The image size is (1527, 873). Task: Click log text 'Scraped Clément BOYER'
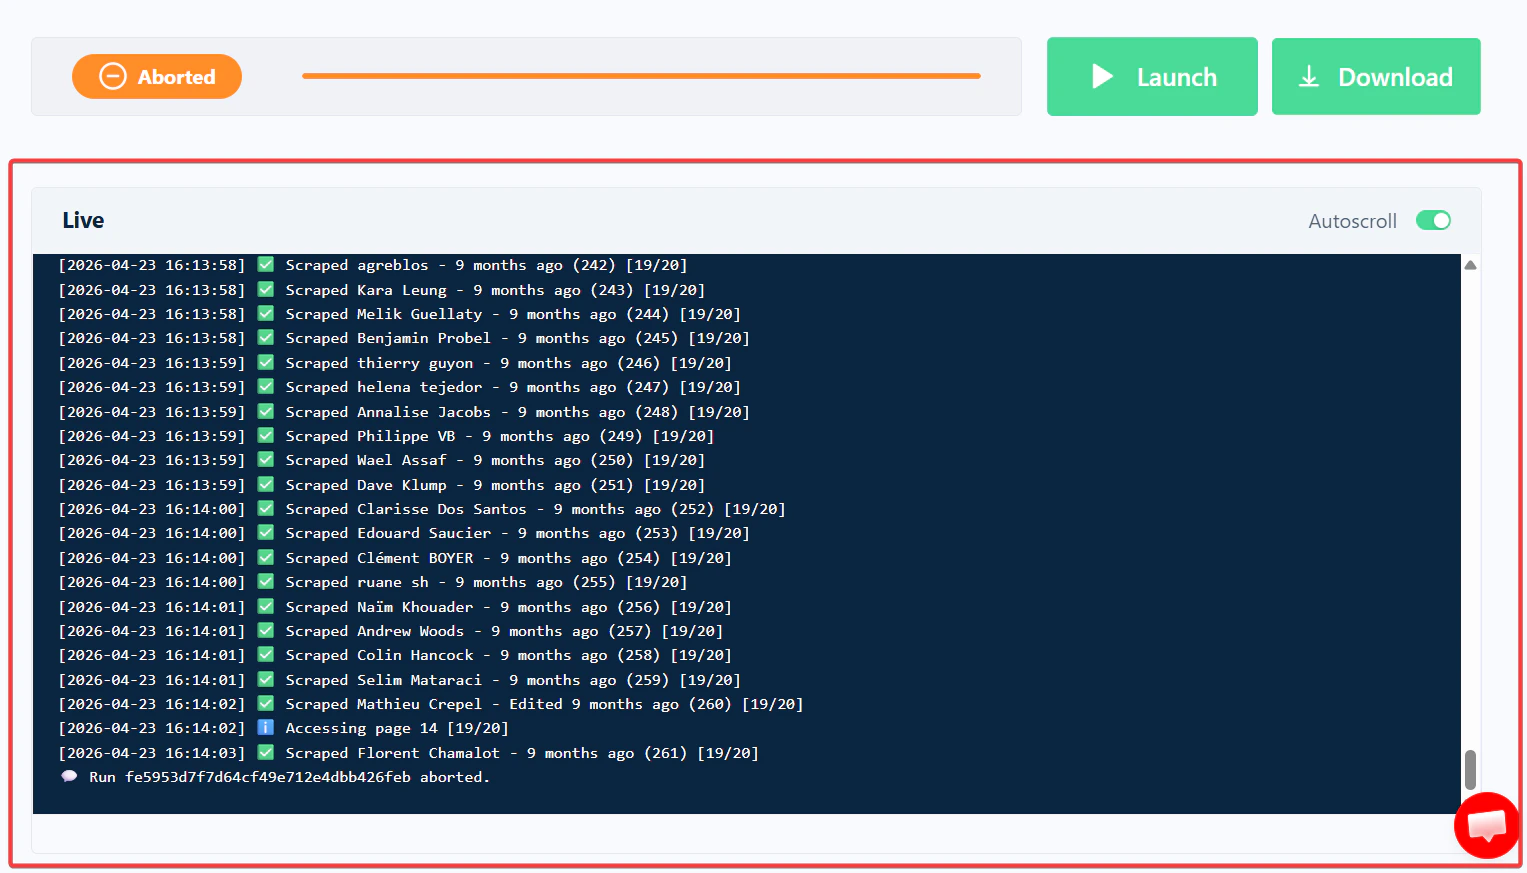pyautogui.click(x=379, y=558)
